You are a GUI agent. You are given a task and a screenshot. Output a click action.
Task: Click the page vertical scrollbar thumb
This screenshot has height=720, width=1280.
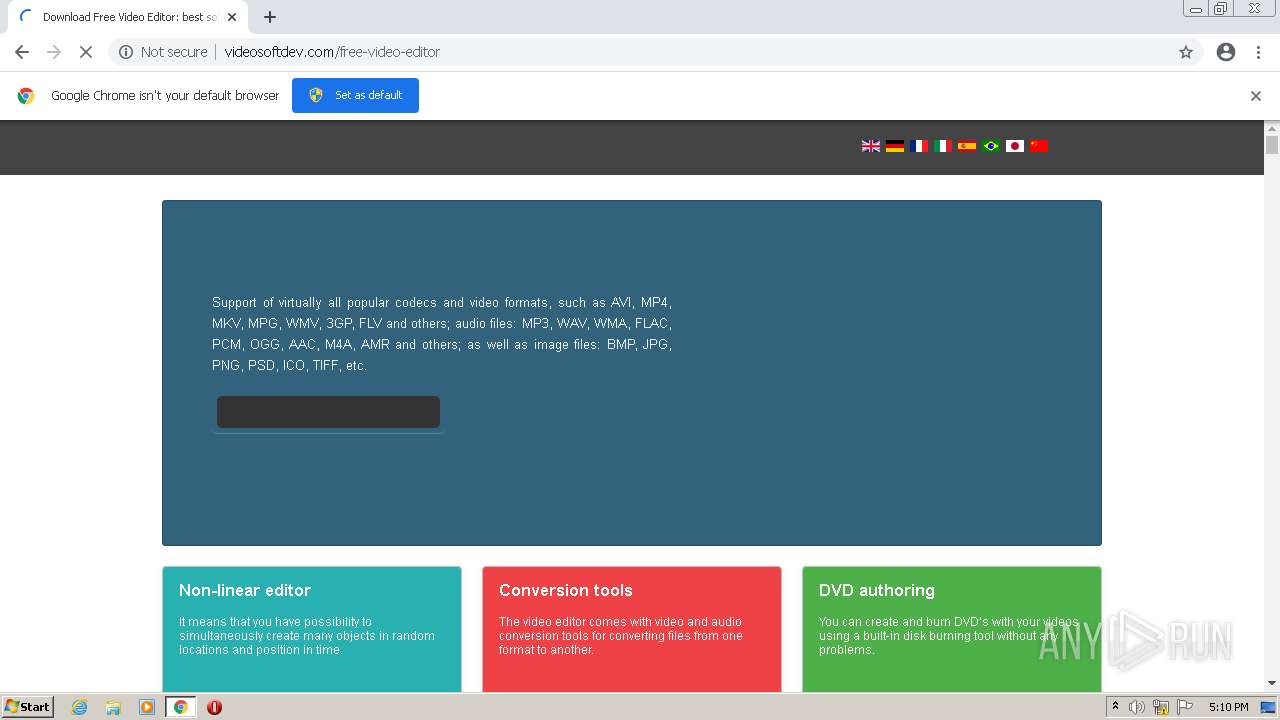[x=1272, y=145]
